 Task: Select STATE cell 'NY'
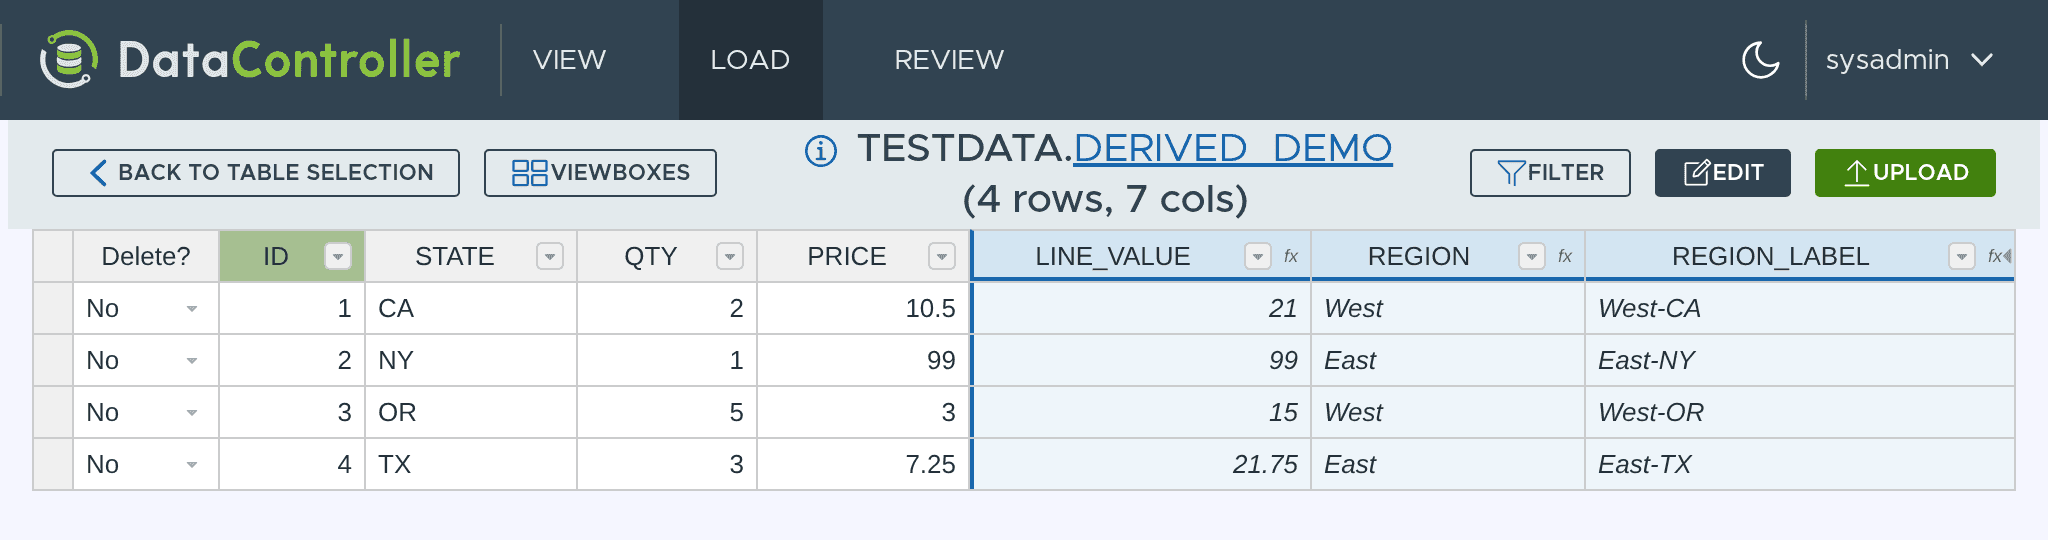(x=471, y=361)
